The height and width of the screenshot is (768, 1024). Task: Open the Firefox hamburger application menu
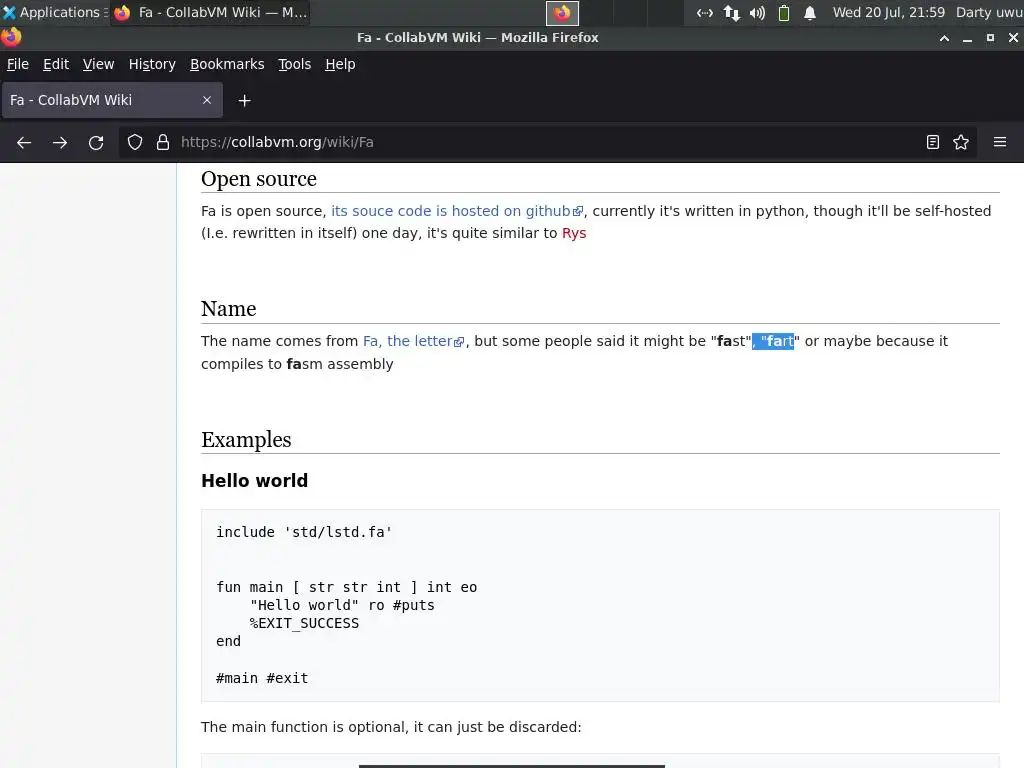click(1000, 142)
